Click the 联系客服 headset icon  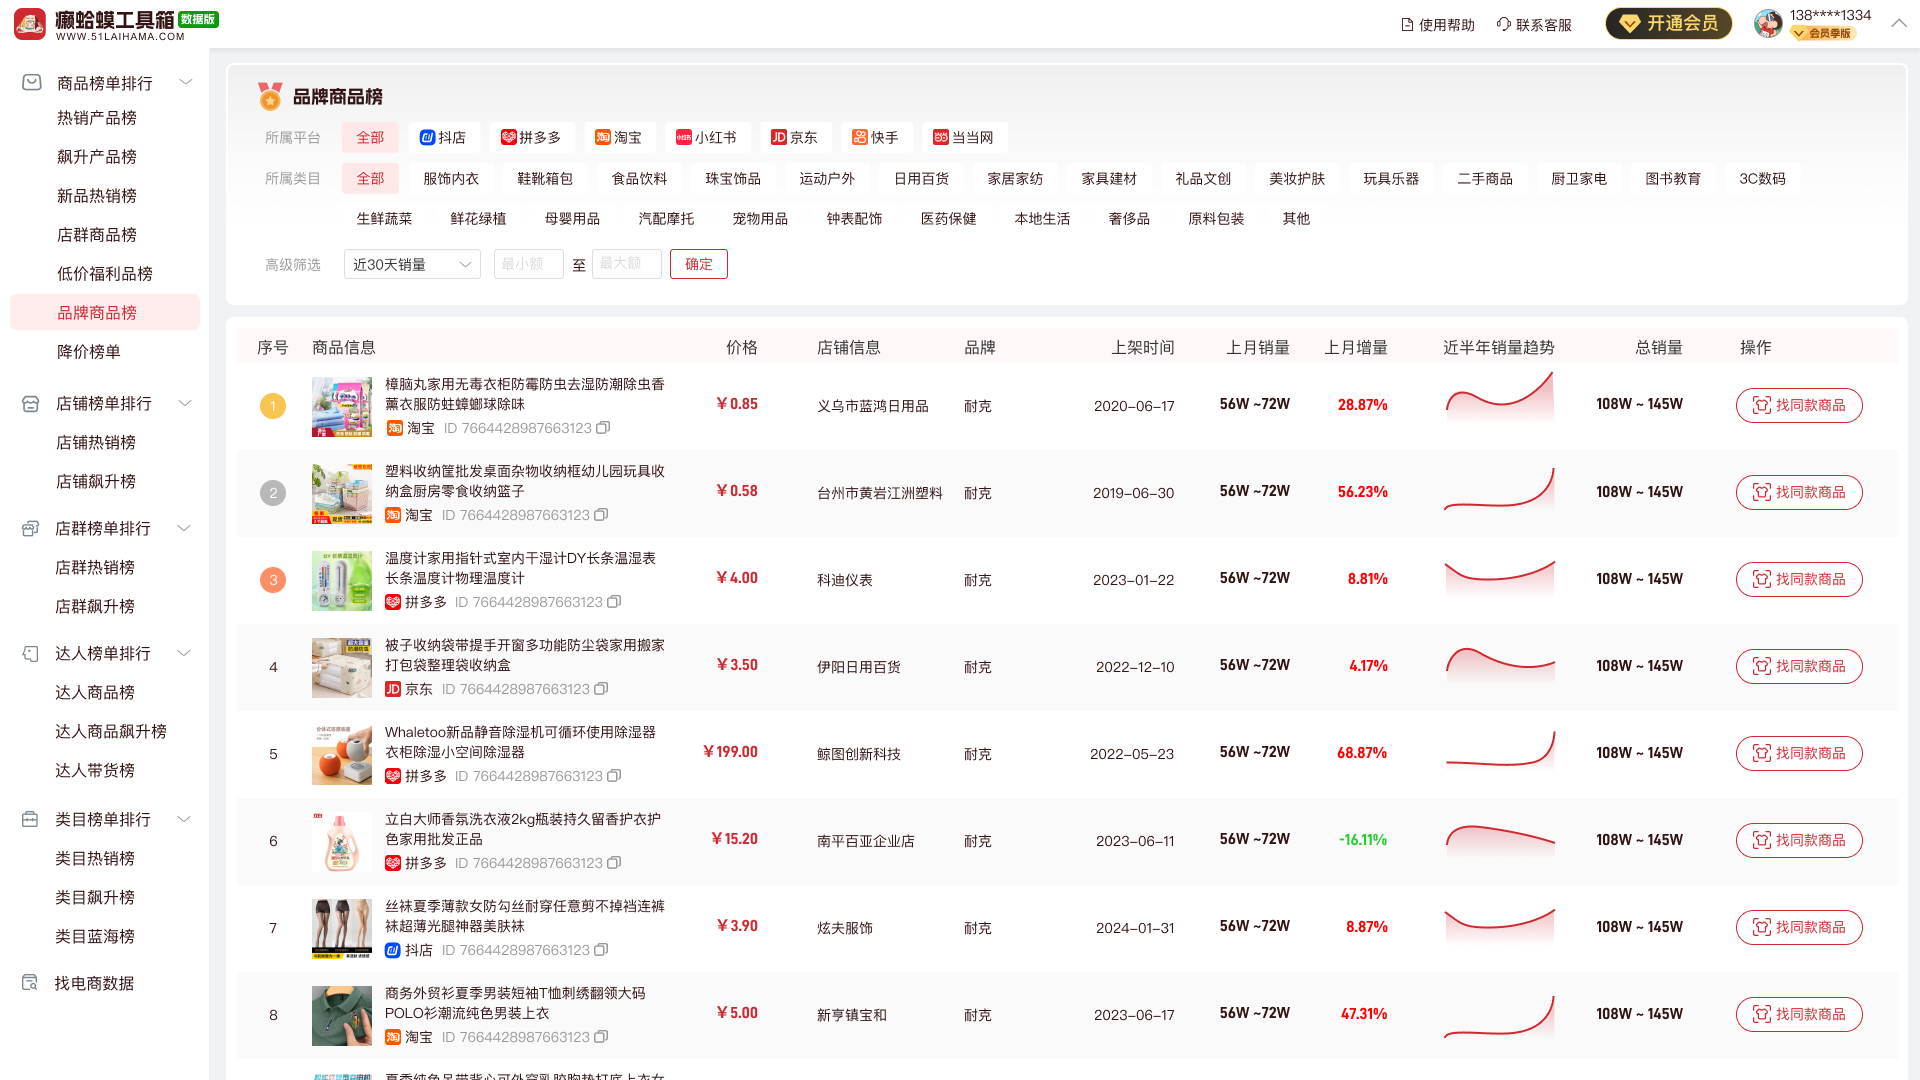click(x=1503, y=25)
